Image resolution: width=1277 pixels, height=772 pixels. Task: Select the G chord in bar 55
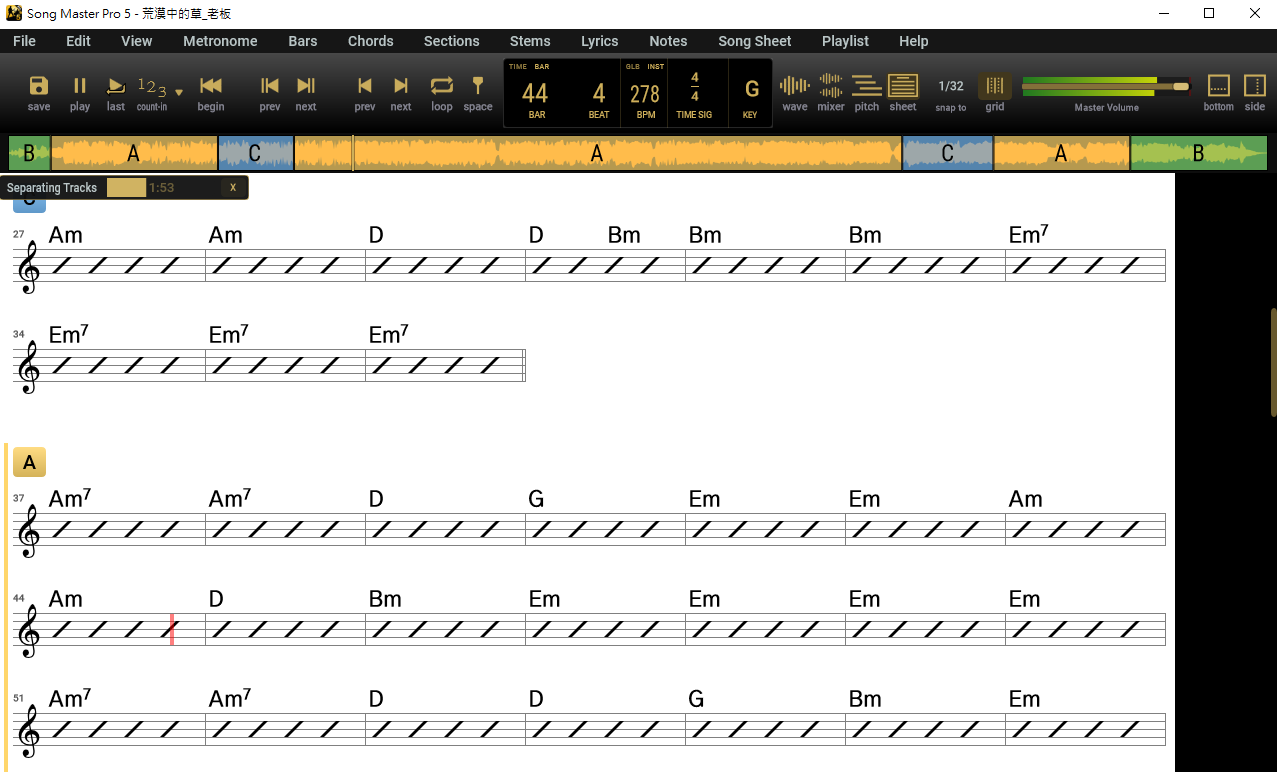point(696,699)
